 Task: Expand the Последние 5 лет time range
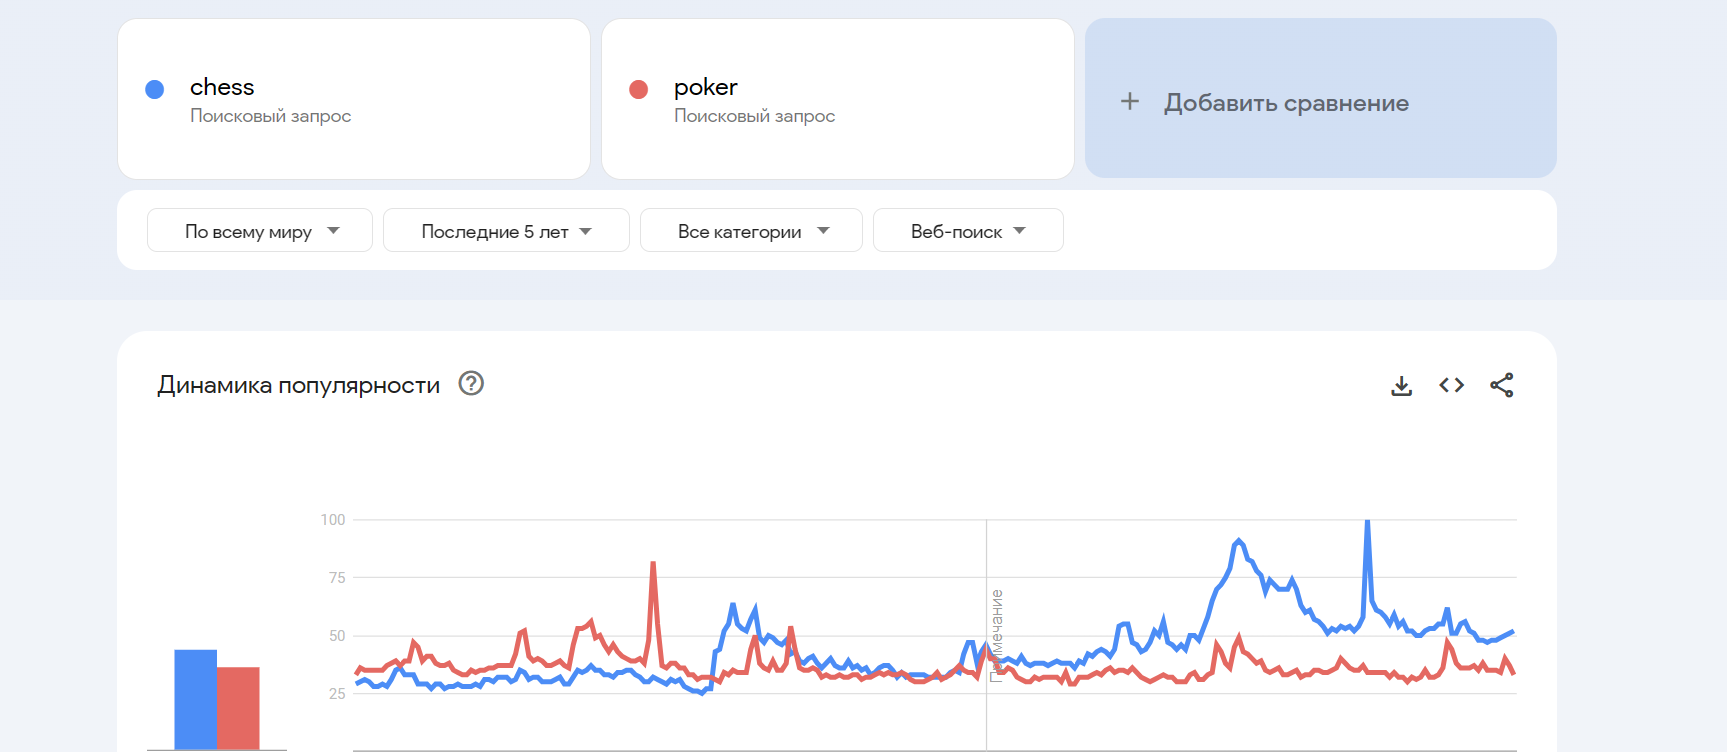(506, 231)
